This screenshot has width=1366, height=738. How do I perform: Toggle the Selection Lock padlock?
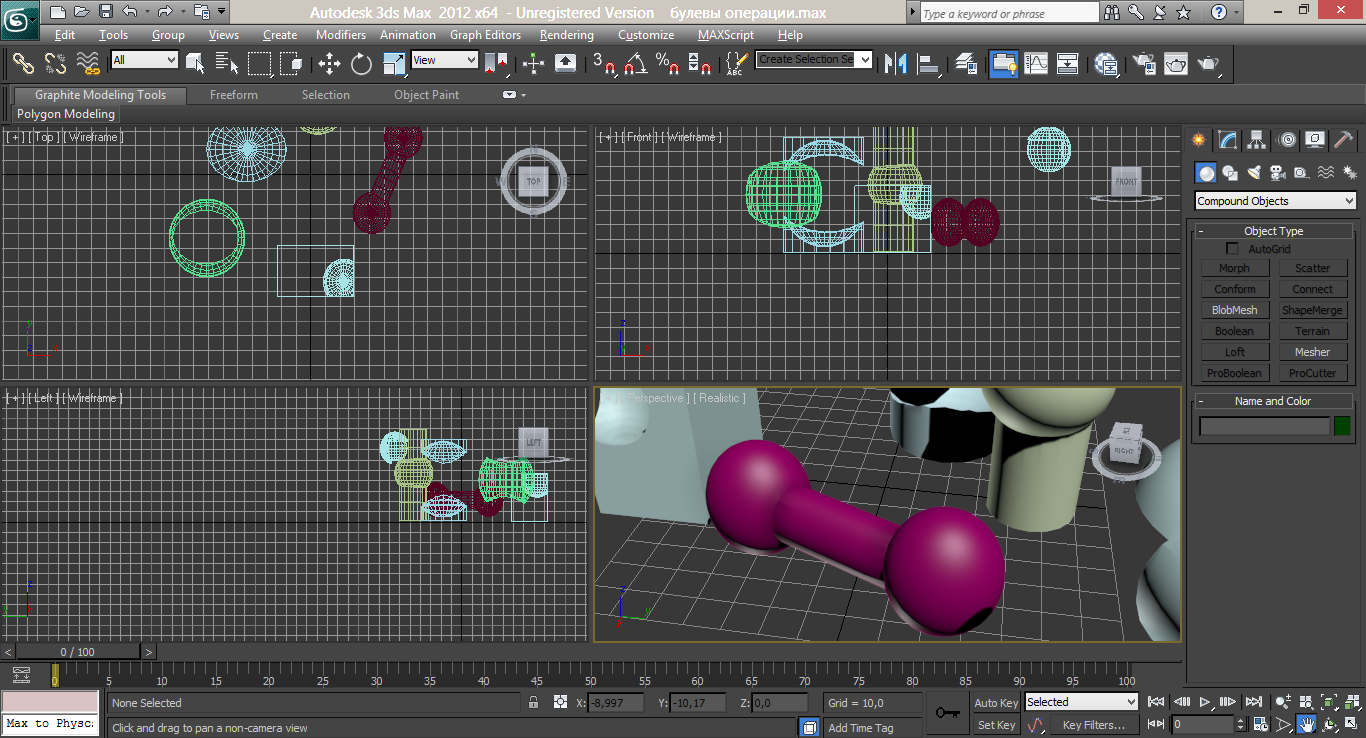point(534,703)
